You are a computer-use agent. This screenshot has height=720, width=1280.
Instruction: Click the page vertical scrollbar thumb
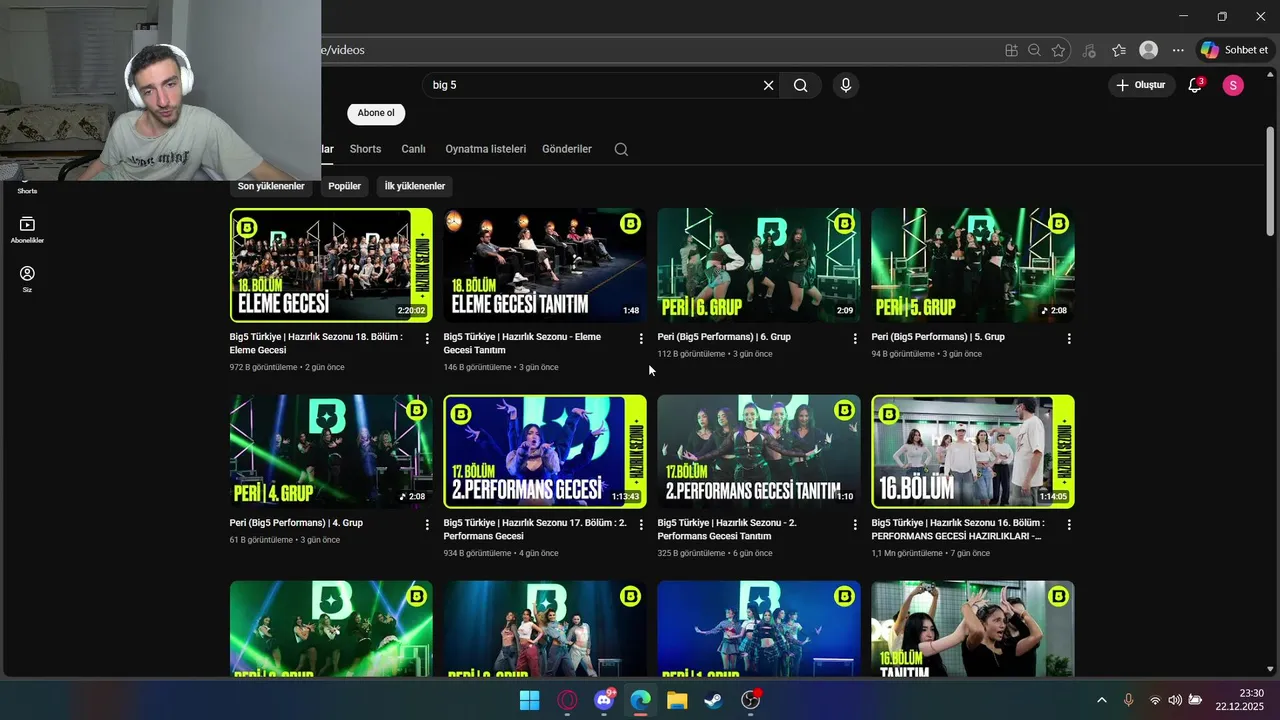1270,182
